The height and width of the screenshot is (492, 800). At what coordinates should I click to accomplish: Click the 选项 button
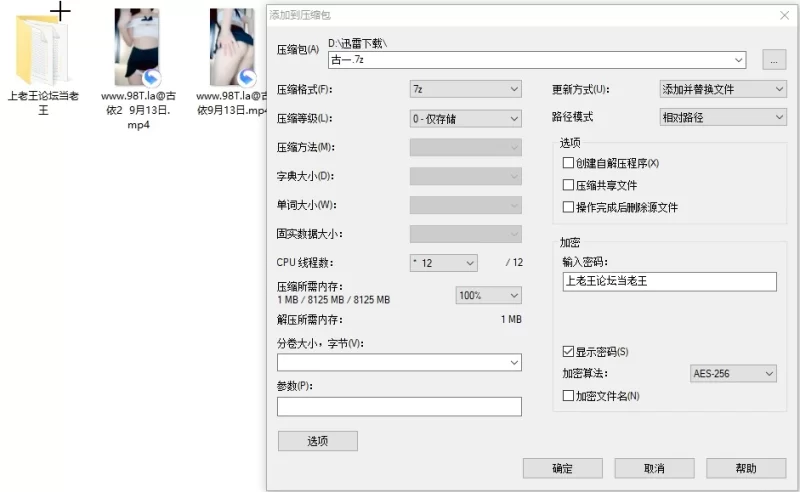(317, 441)
